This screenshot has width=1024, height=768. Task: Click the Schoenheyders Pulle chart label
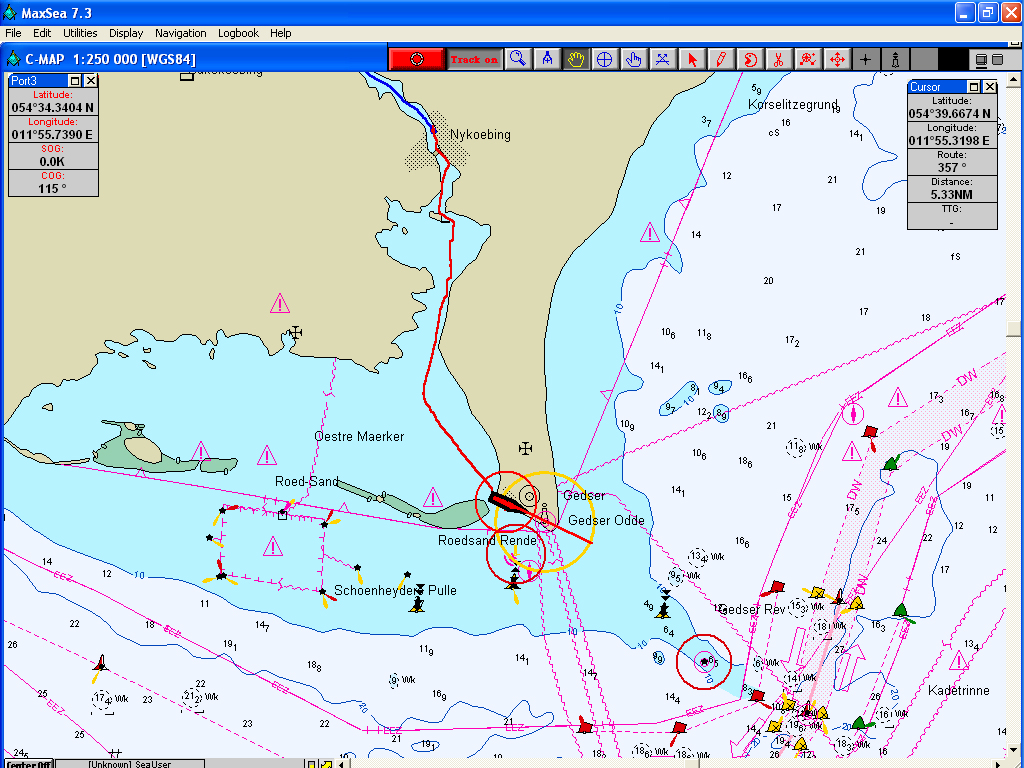tap(395, 590)
